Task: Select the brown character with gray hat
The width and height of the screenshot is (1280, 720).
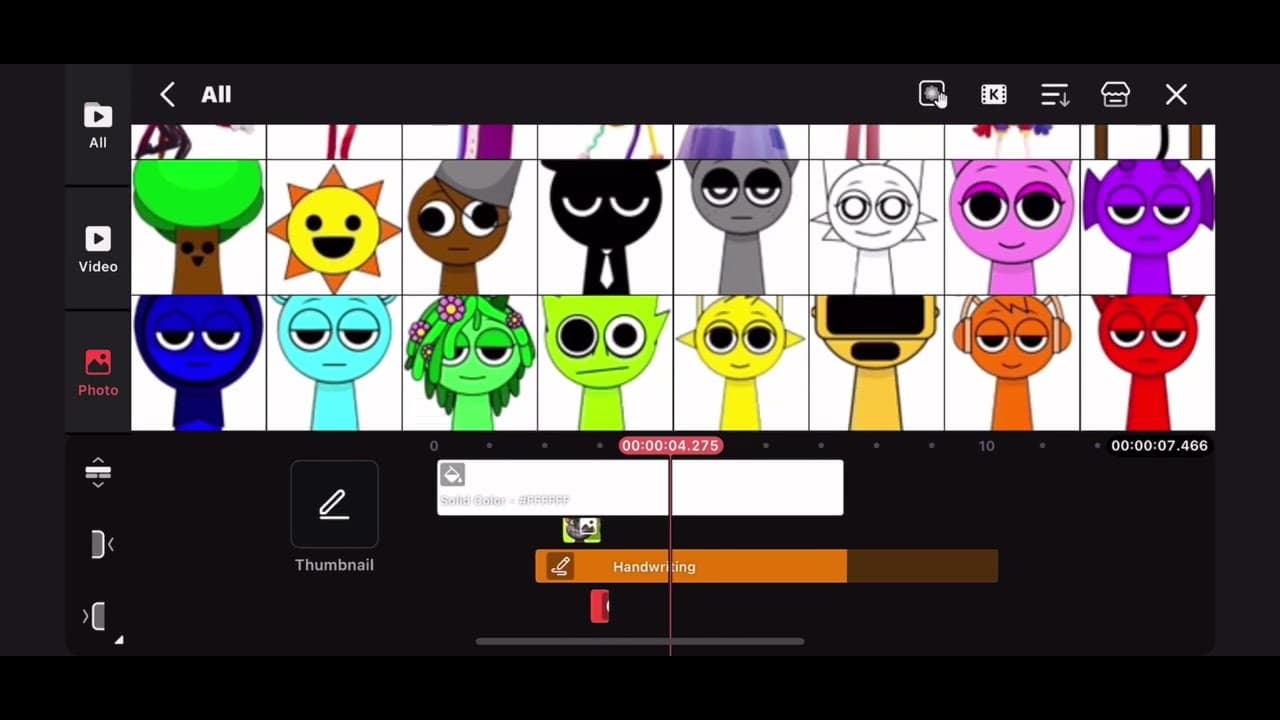Action: (x=470, y=227)
